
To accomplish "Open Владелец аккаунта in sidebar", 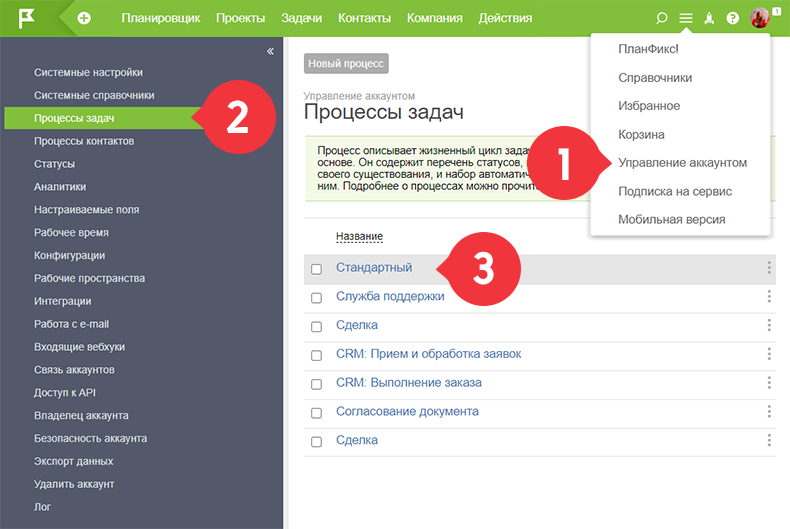I will point(81,416).
